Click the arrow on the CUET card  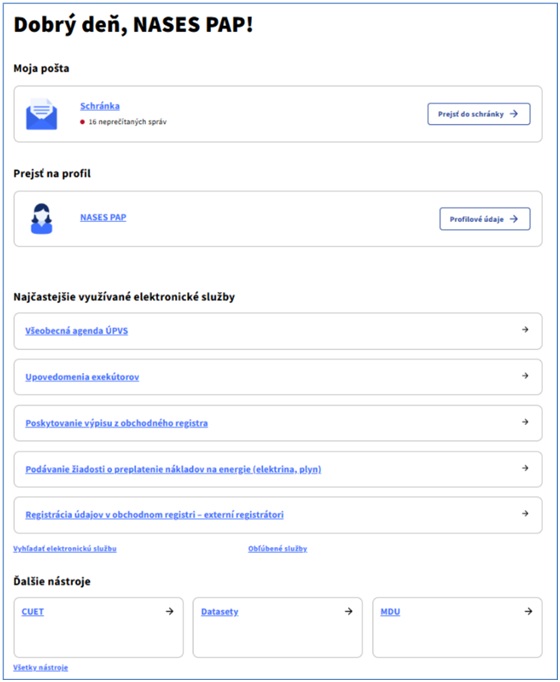point(170,611)
